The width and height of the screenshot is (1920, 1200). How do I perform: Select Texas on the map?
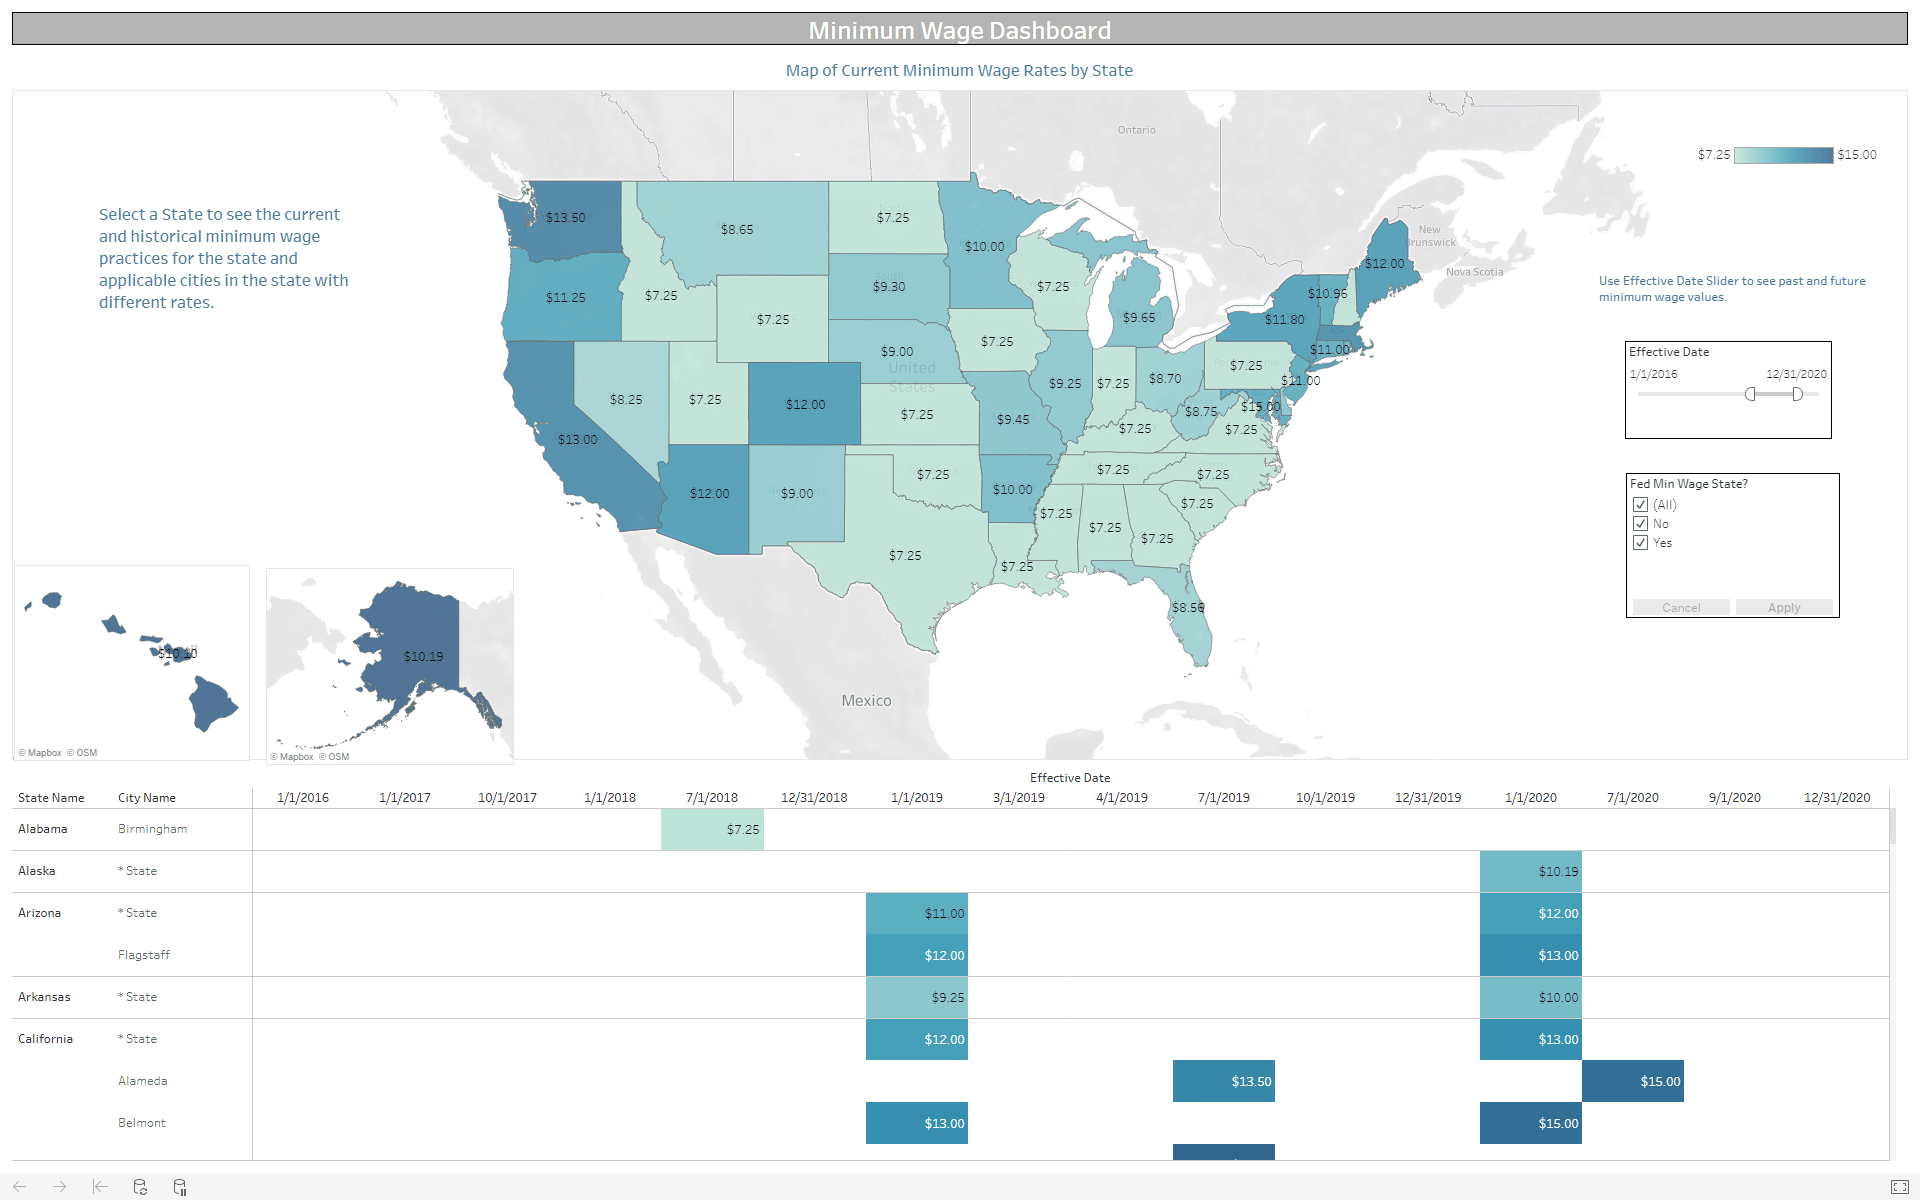click(x=905, y=555)
